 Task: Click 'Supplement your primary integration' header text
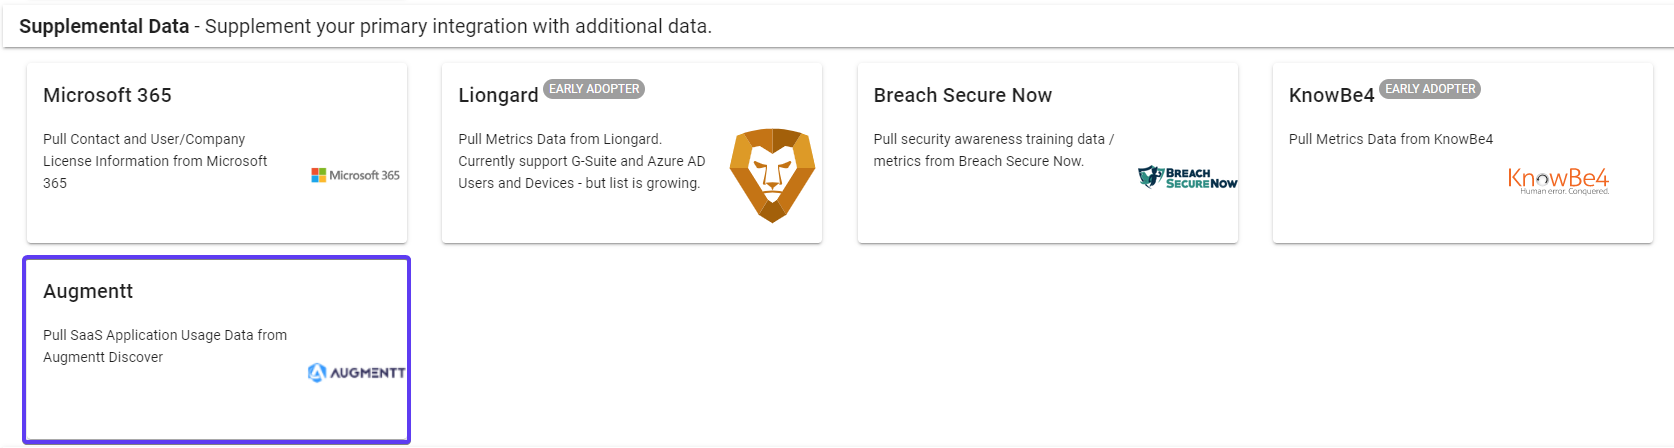[x=460, y=26]
